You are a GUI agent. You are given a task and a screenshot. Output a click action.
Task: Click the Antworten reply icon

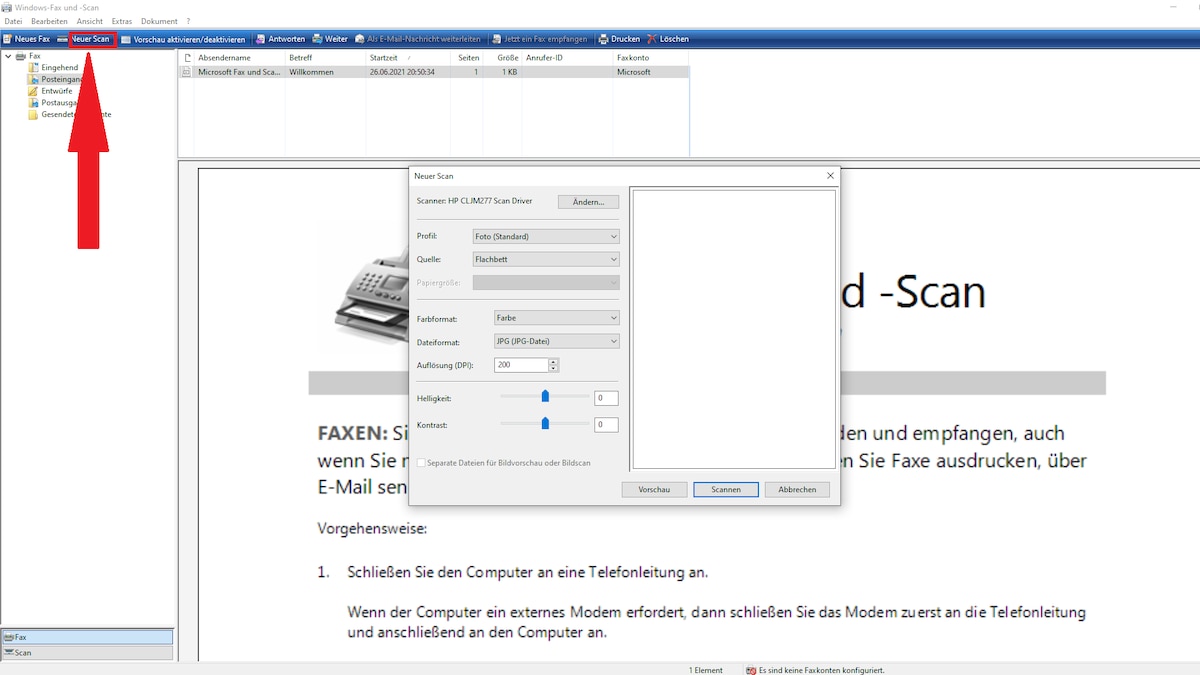tap(280, 38)
